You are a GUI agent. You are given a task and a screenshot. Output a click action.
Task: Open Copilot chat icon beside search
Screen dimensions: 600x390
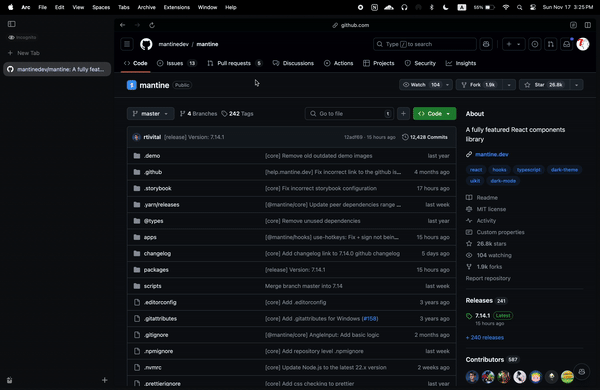point(486,44)
